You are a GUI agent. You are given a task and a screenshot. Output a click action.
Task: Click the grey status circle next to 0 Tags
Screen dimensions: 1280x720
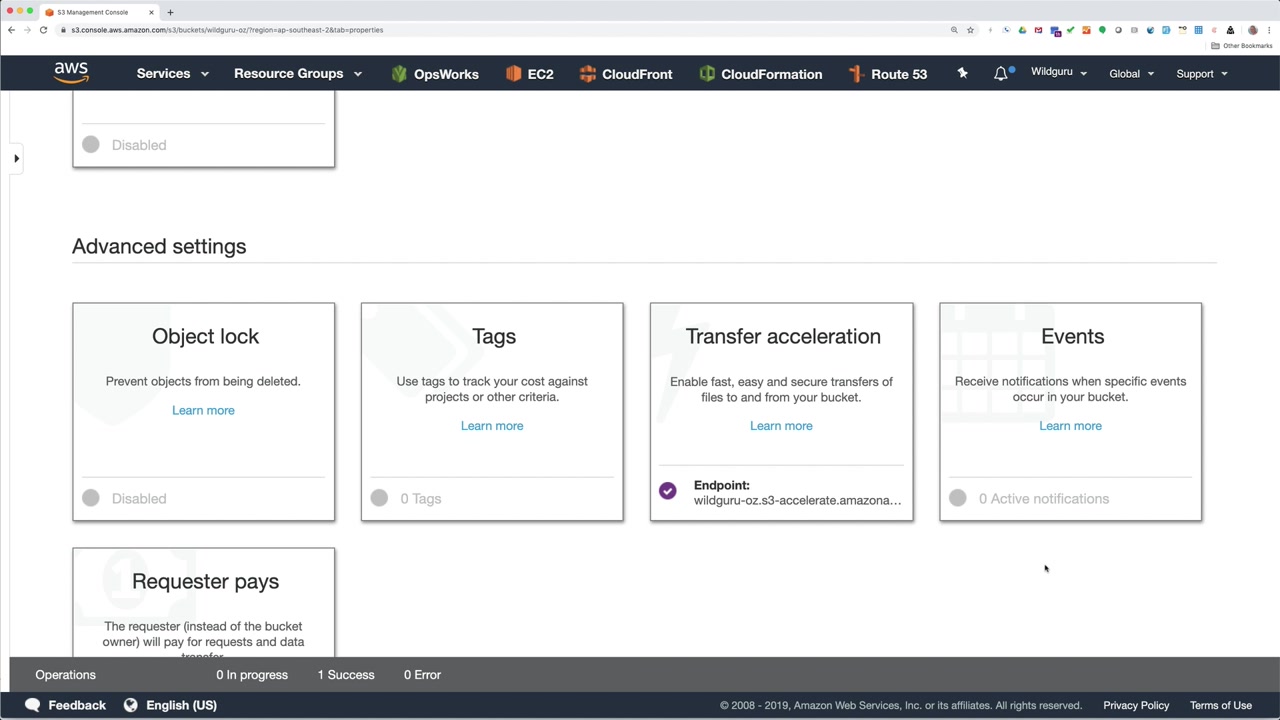point(379,498)
